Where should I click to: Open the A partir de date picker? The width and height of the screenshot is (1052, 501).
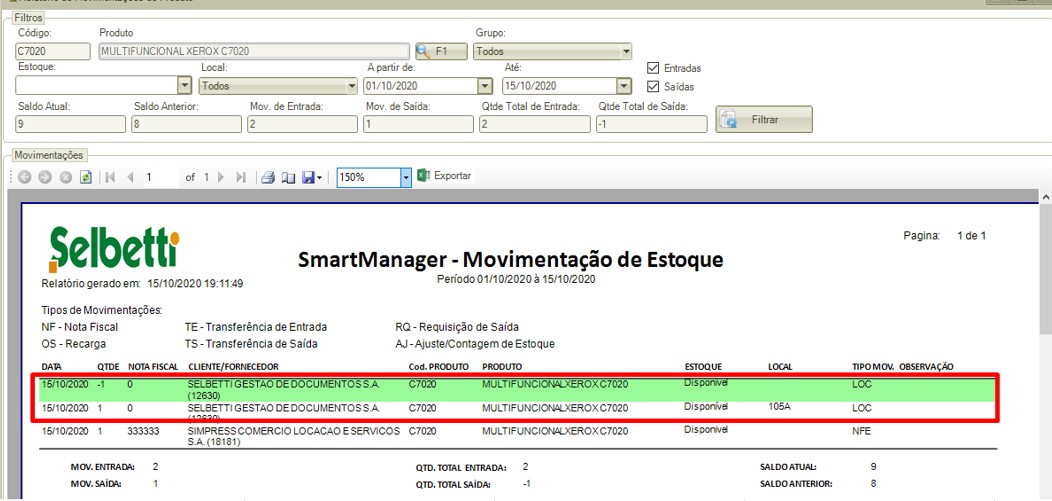pyautogui.click(x=484, y=86)
